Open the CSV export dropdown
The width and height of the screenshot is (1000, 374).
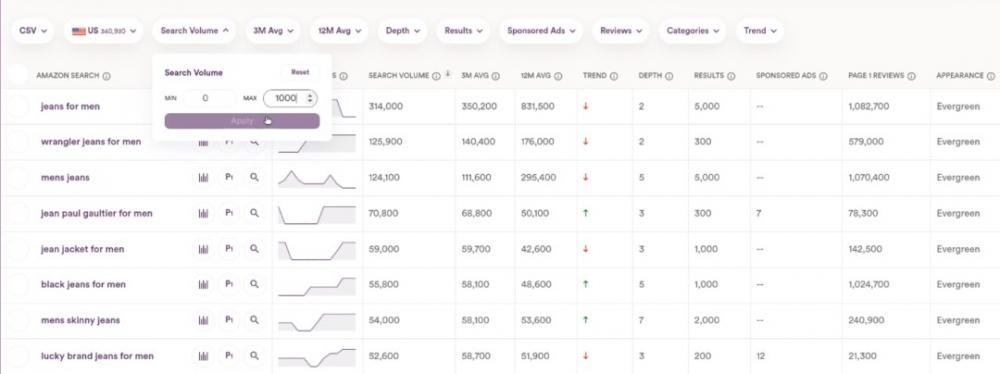click(33, 31)
